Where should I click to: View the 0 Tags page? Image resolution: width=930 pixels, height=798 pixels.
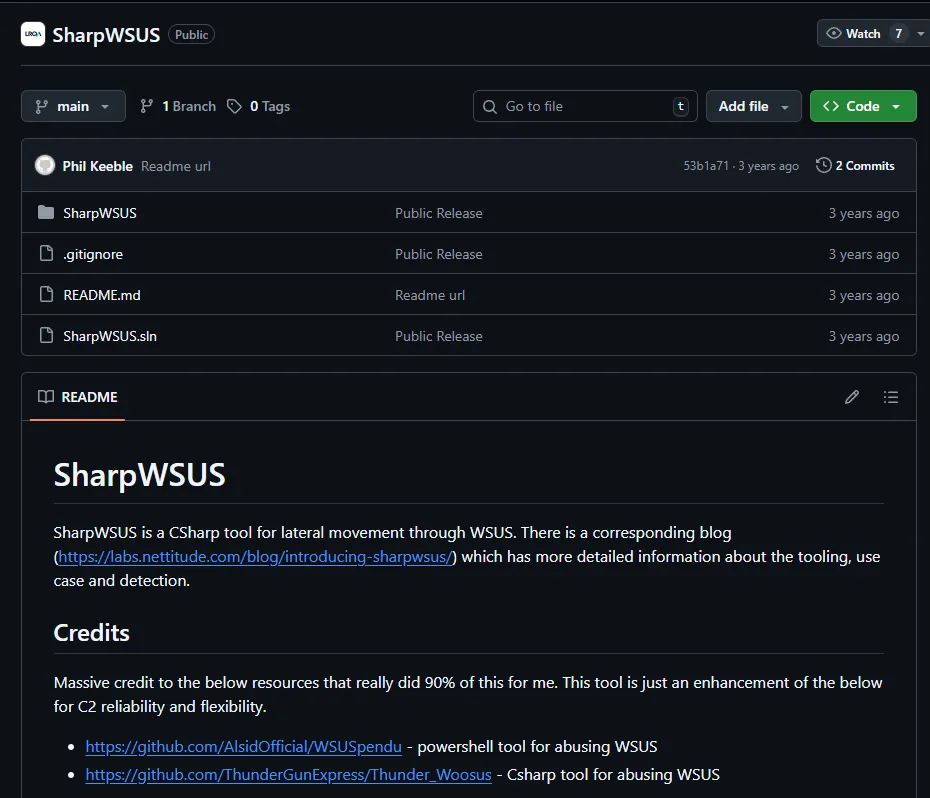pos(259,106)
